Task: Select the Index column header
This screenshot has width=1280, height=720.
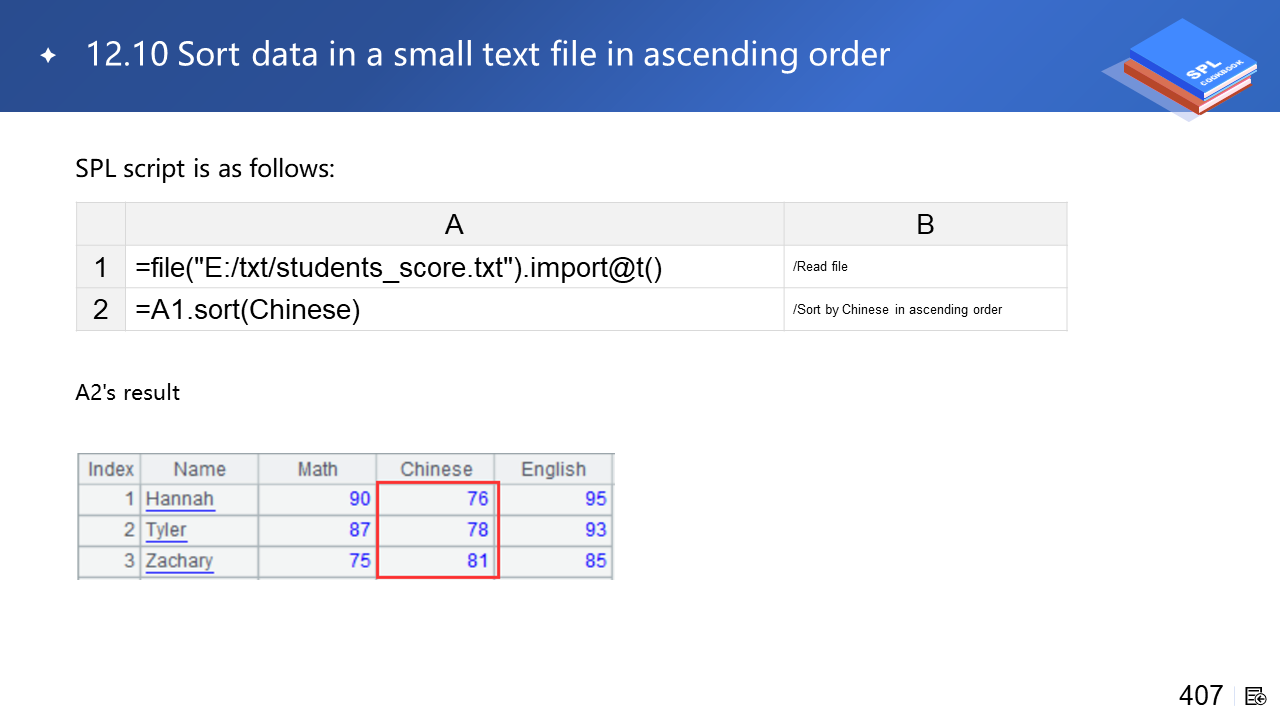Action: coord(110,469)
